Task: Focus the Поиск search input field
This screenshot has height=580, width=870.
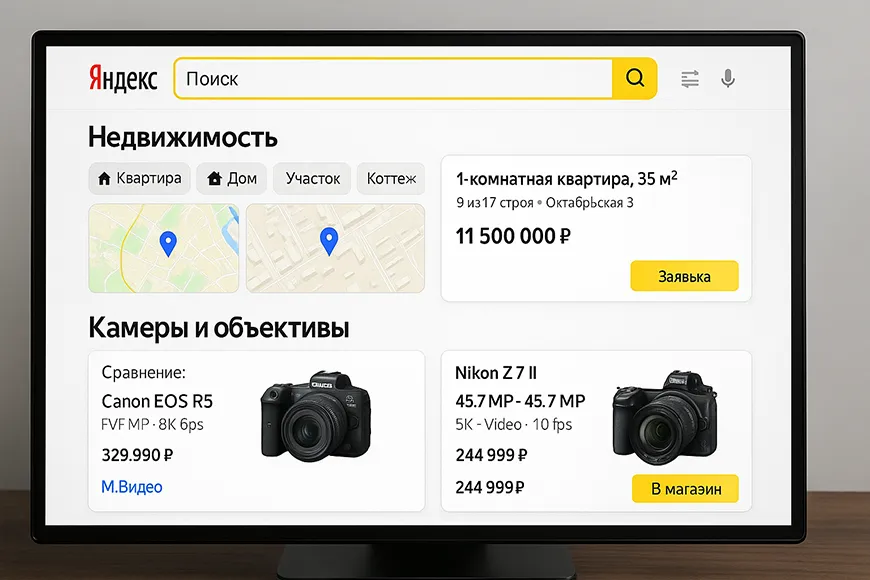Action: click(x=393, y=78)
